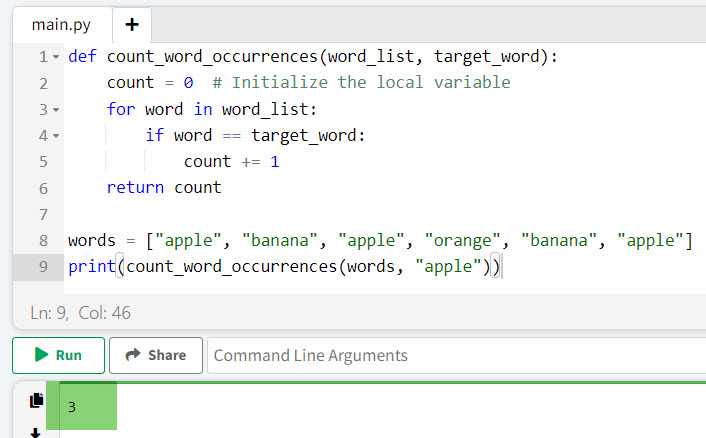Click line number 5 in the gutter
Image resolution: width=706 pixels, height=438 pixels.
point(43,162)
